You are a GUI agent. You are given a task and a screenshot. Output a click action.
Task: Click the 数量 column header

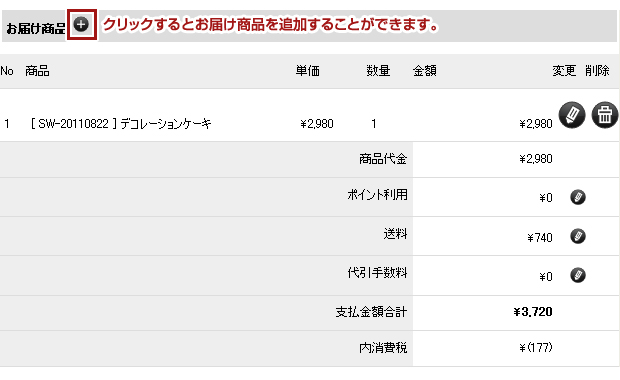coord(378,71)
